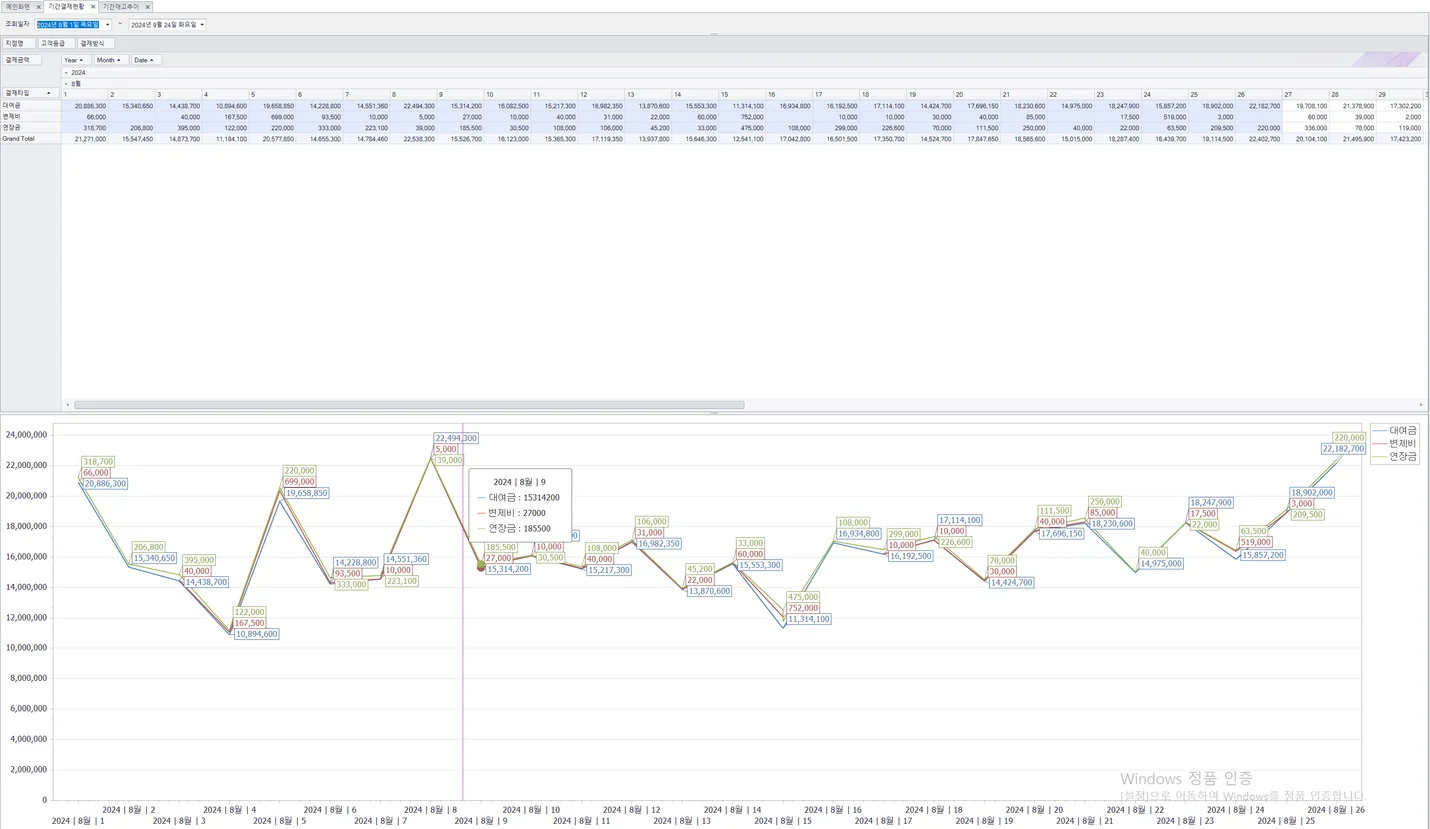Sort by the Year column field
Screen dimensions: 1430x829
point(75,60)
